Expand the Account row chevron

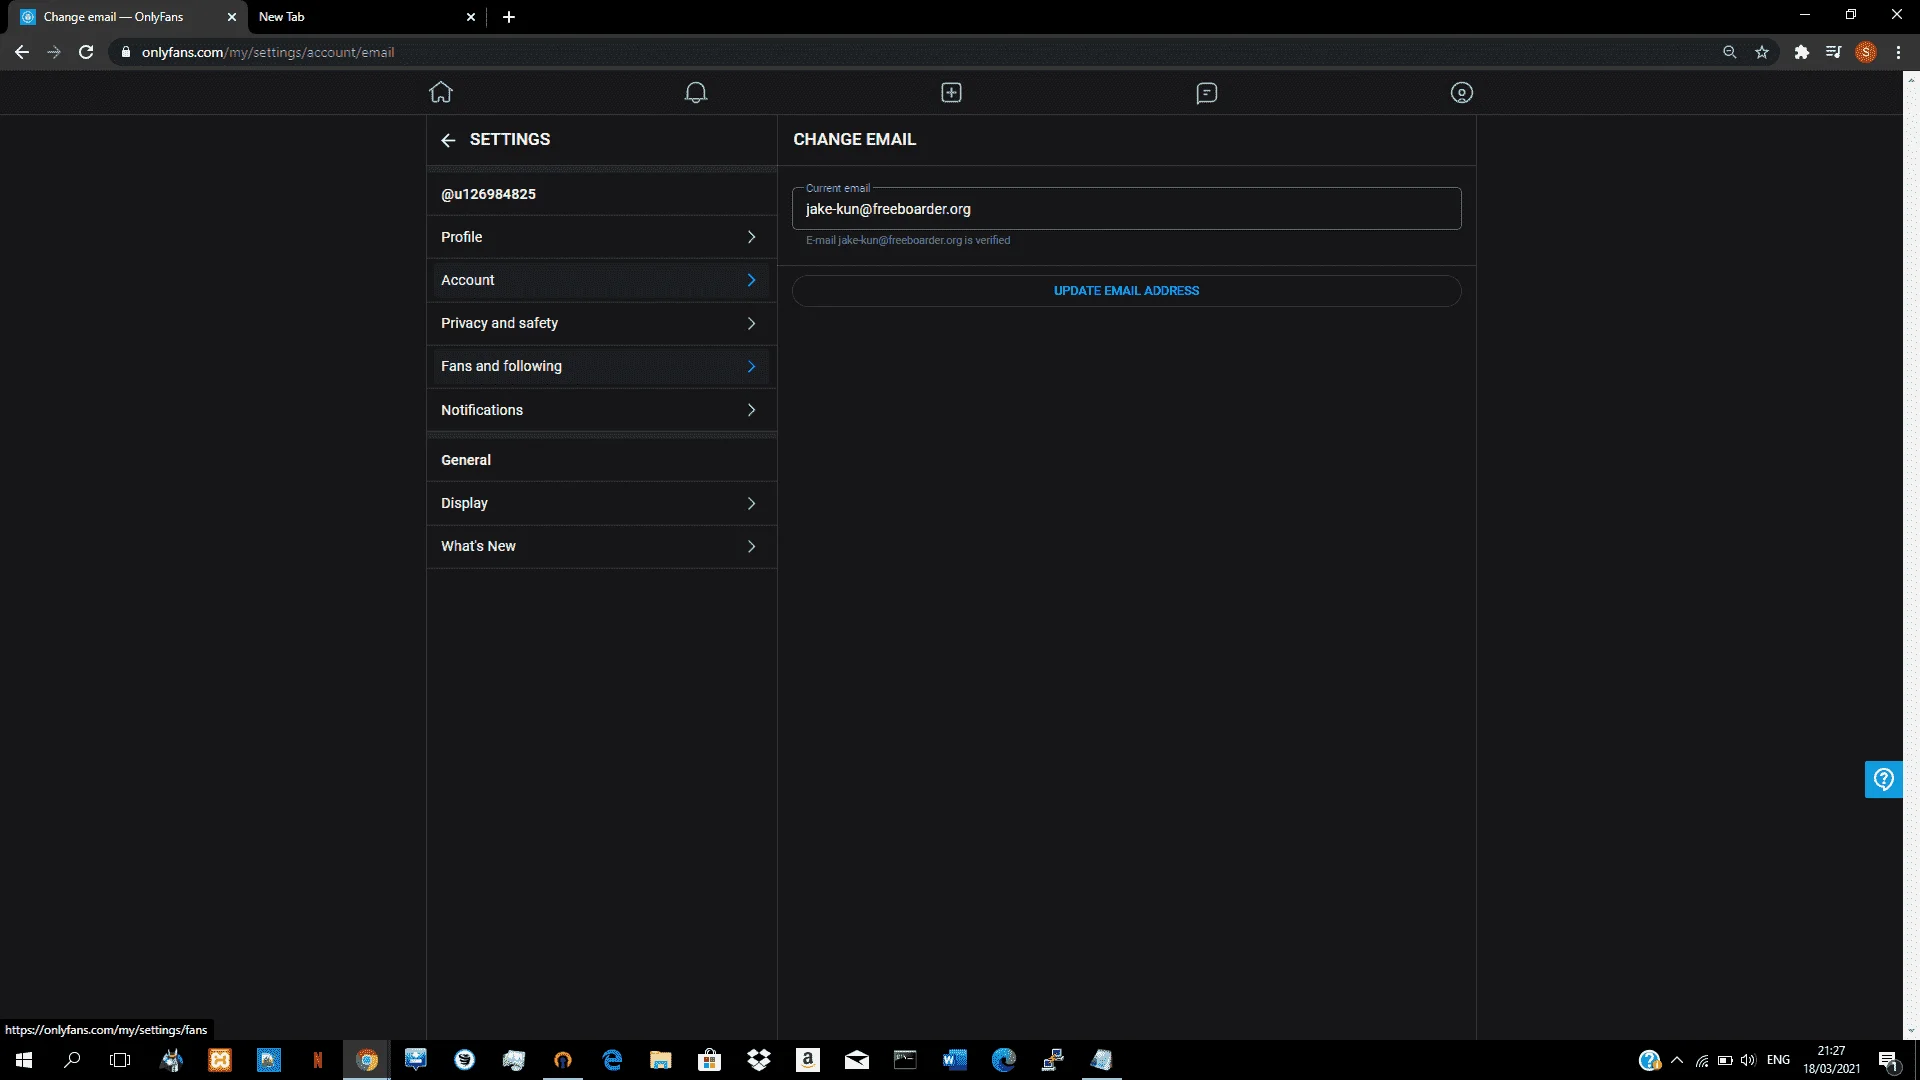[751, 280]
